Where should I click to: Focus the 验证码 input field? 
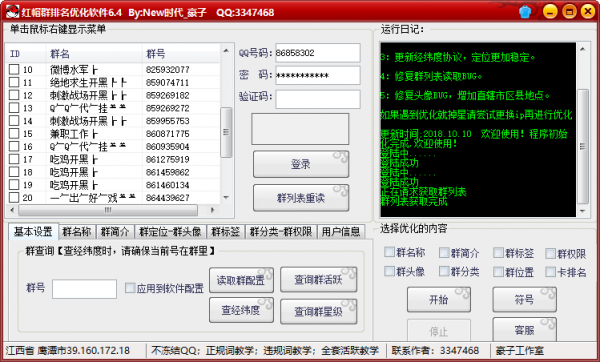[x=318, y=99]
